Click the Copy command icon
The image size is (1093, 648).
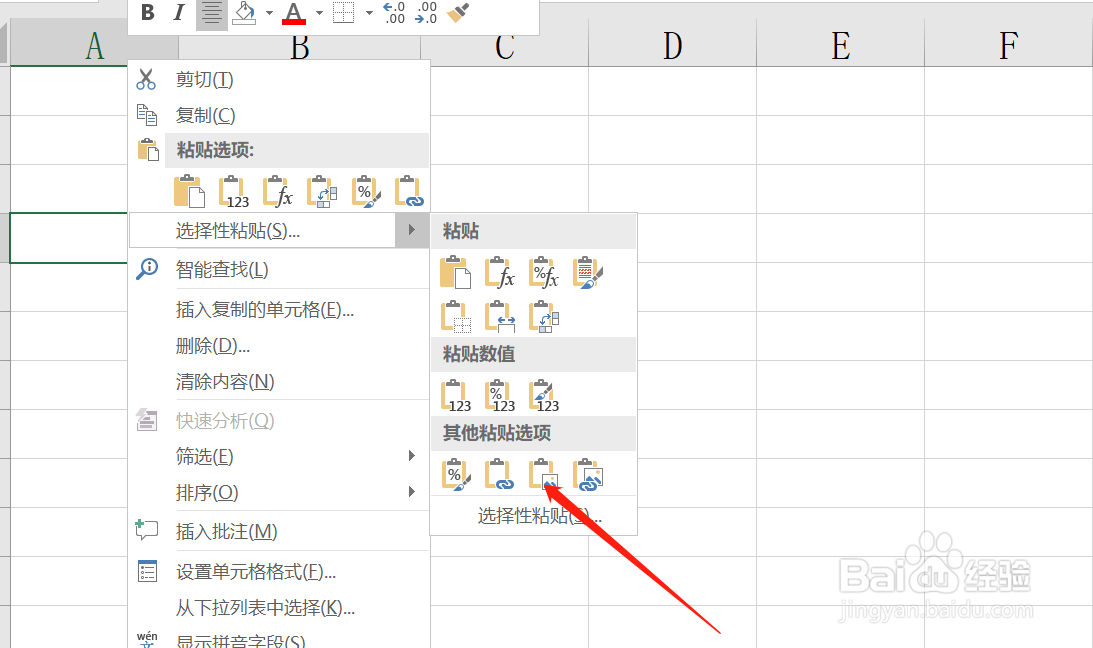(147, 114)
